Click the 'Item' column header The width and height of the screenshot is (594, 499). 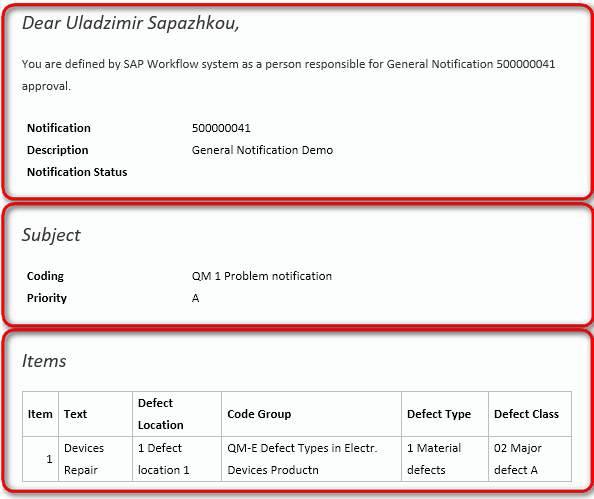coord(40,414)
